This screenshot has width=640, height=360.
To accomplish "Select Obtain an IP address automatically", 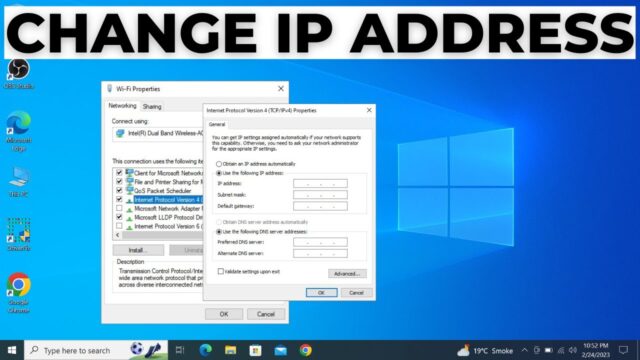I will pos(219,164).
